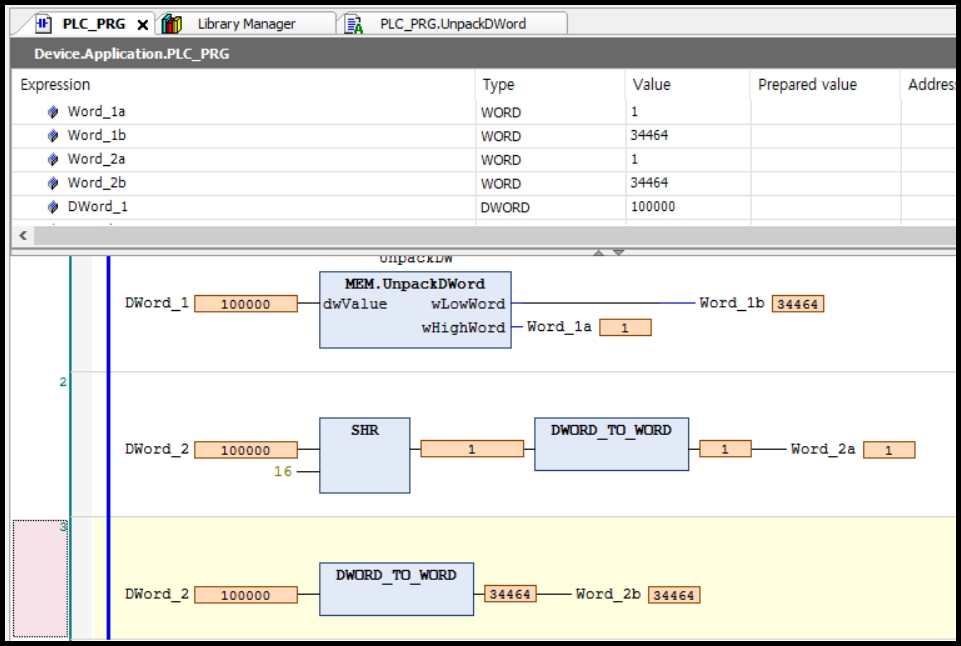Select the Word_2b variable icon
961x646 pixels.
point(53,183)
